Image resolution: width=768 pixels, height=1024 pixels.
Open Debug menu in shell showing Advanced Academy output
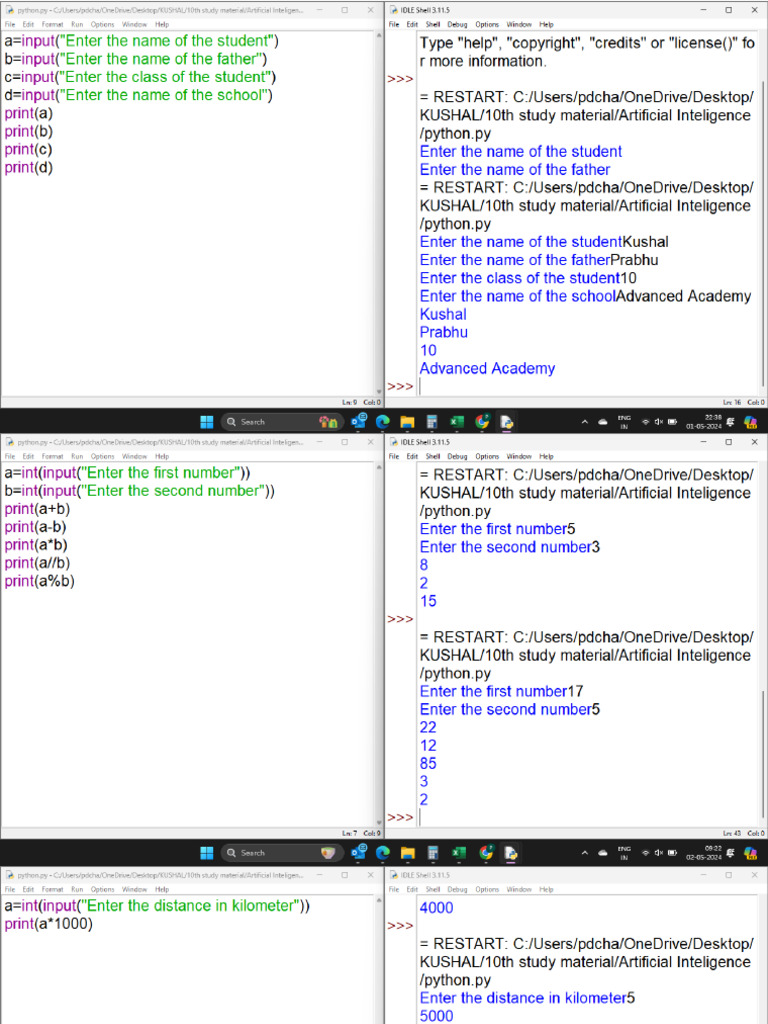pyautogui.click(x=457, y=24)
